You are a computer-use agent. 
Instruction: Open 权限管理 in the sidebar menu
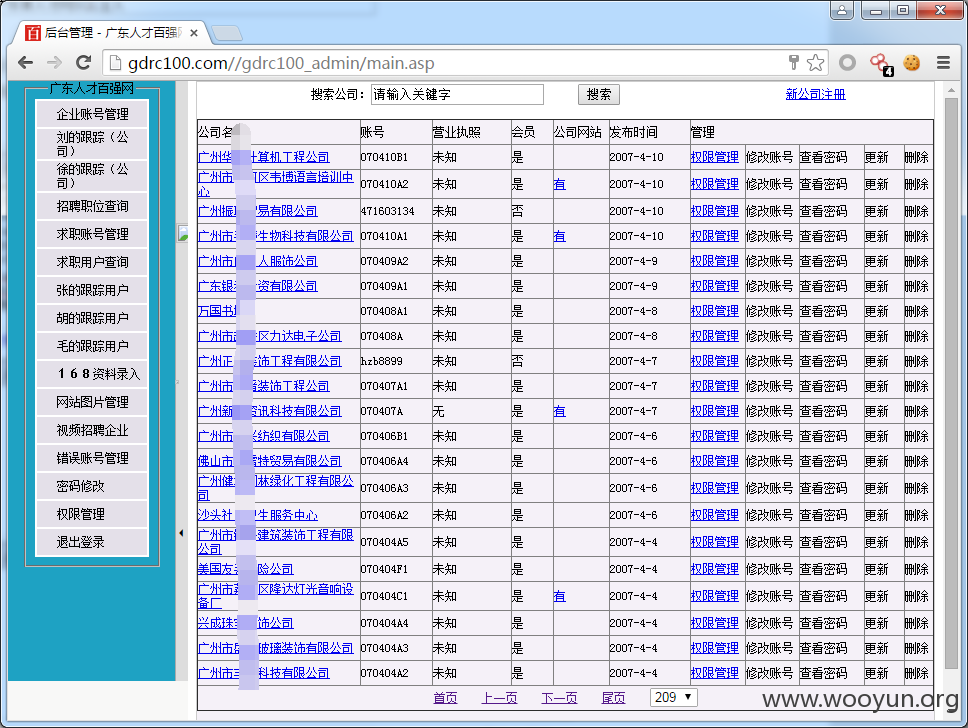click(x=92, y=514)
